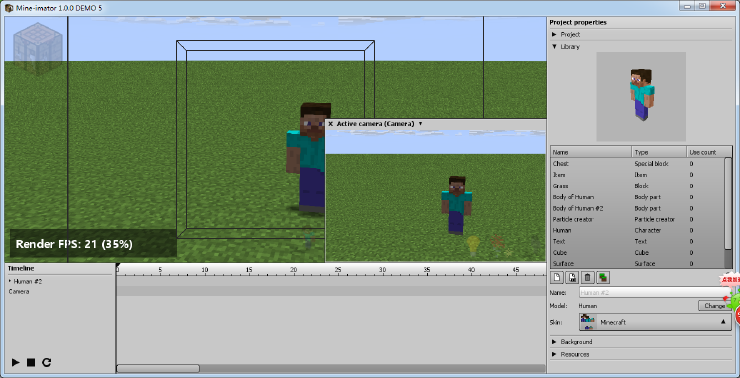Viewport: 740px width, 378px height.
Task: Stop the animation playback
Action: (31, 362)
